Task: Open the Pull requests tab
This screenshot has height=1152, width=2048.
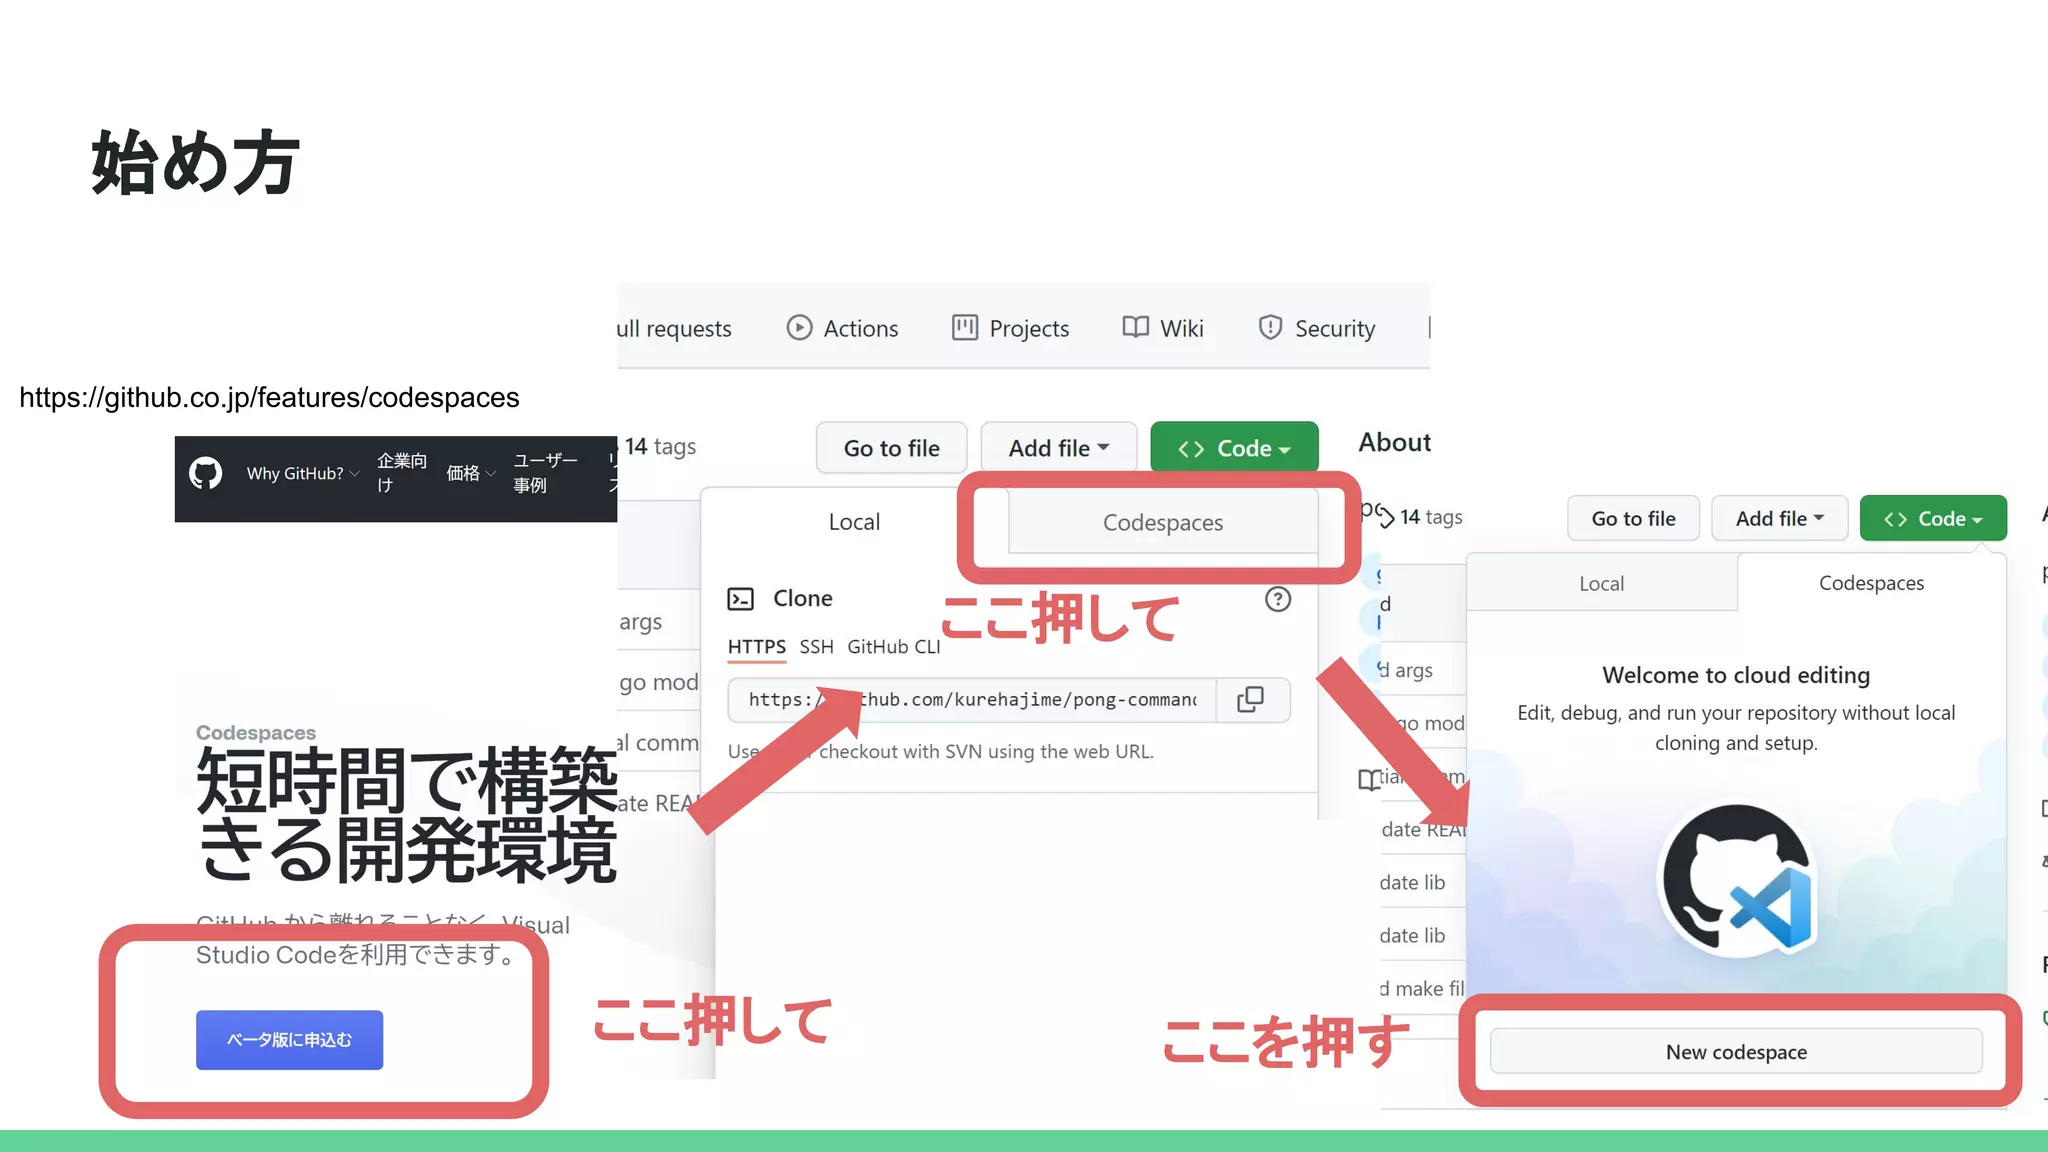Action: 675,328
